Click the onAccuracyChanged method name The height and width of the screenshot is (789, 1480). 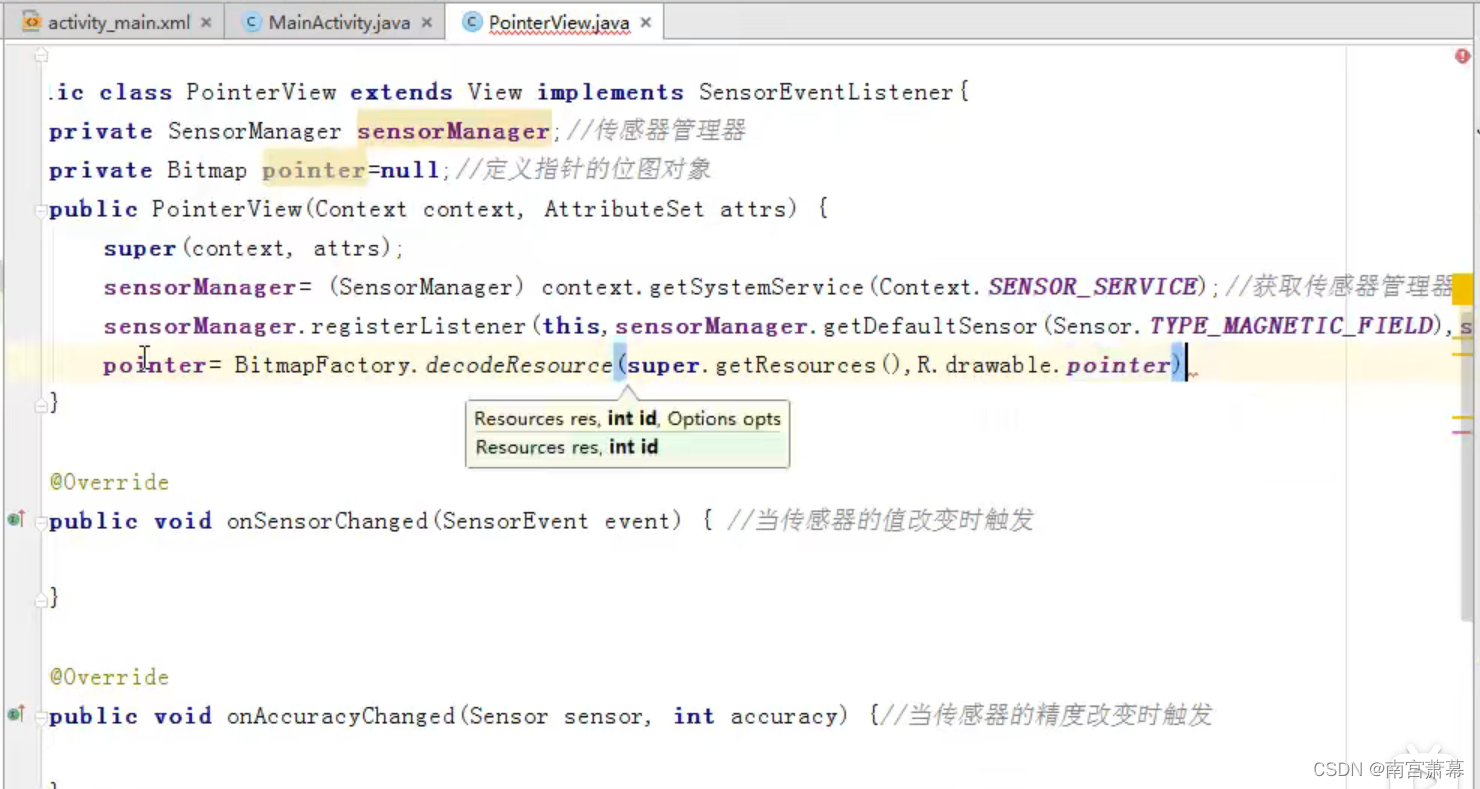click(341, 716)
